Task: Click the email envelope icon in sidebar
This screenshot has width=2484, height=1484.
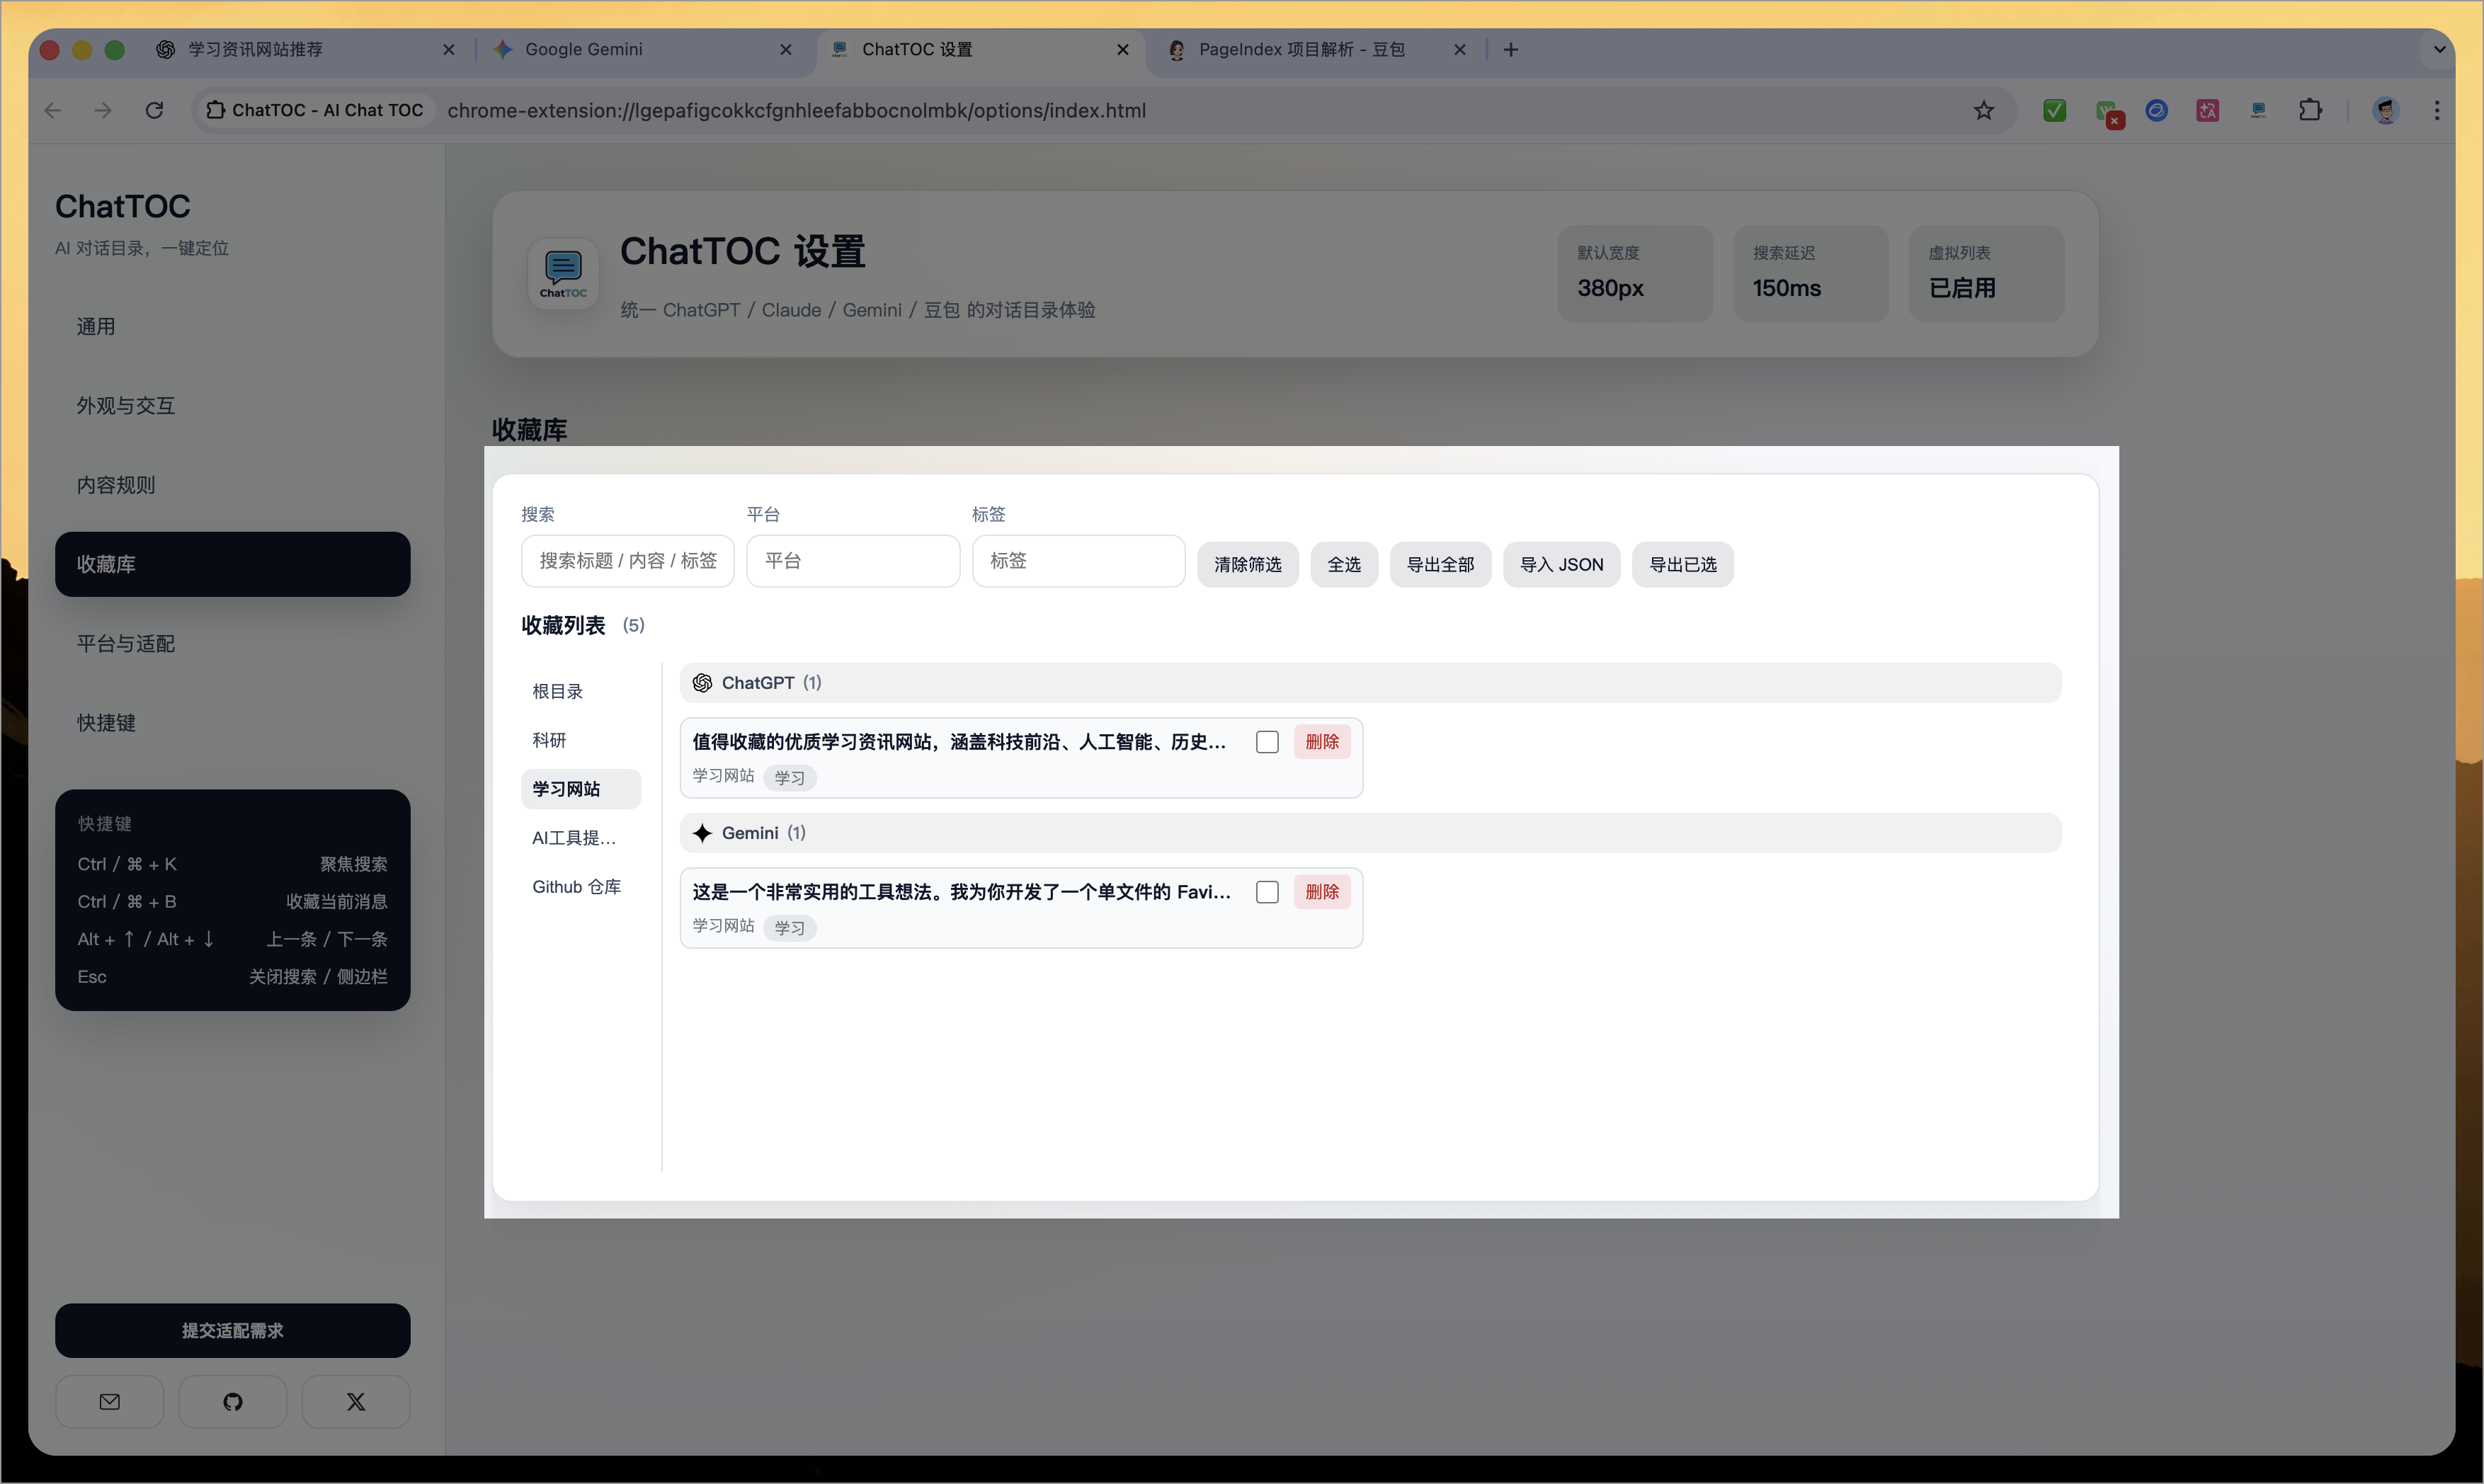Action: click(110, 1401)
